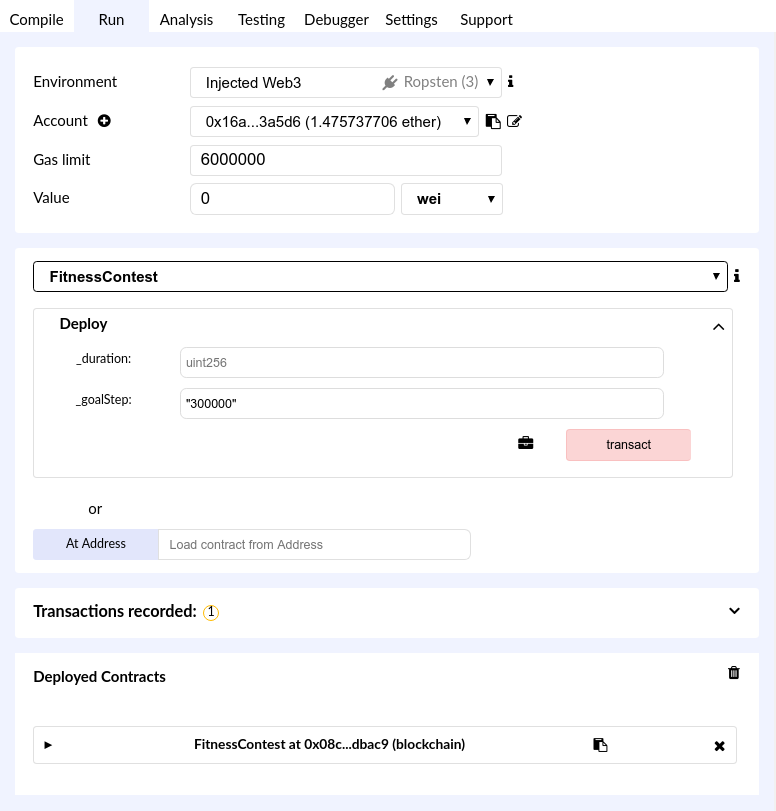Copy the account address to clipboard
This screenshot has width=776, height=811.
click(493, 122)
